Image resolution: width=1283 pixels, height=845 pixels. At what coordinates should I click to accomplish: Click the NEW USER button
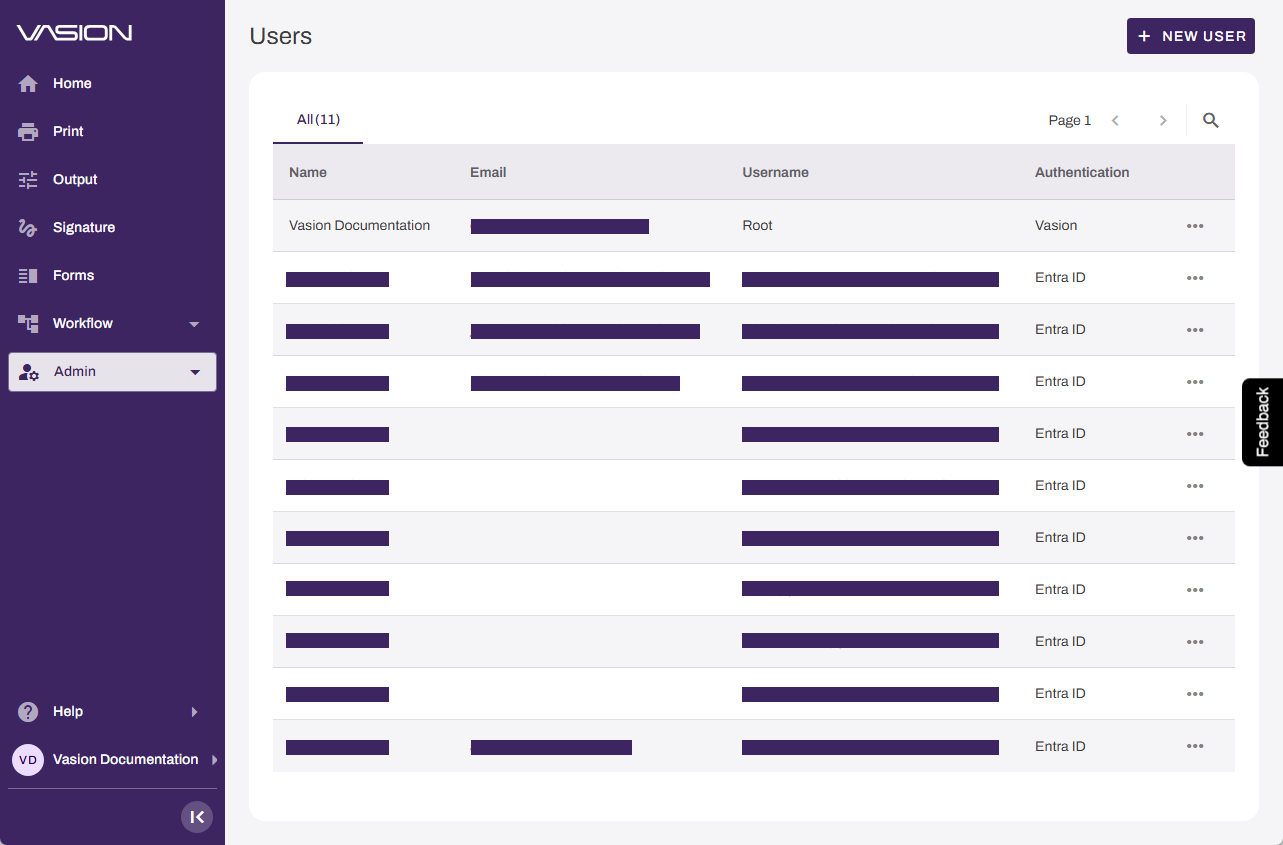(x=1191, y=36)
